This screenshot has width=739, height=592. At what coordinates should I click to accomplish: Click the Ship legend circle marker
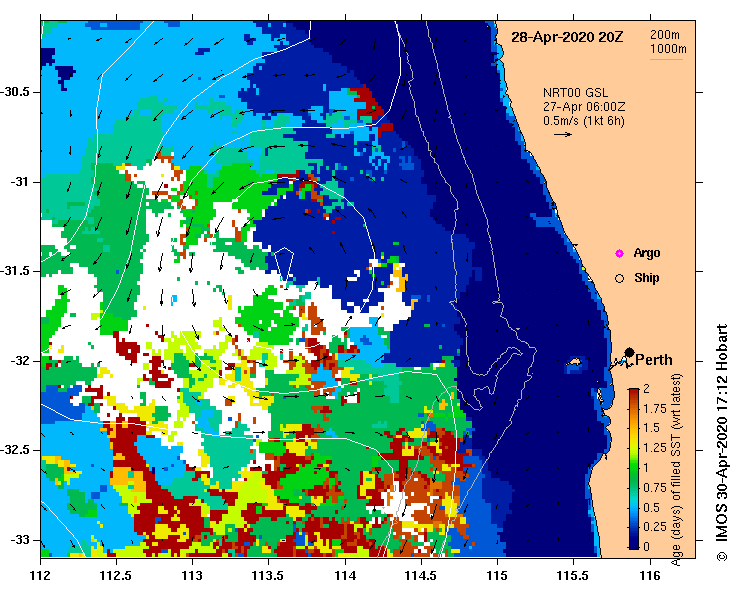[619, 279]
